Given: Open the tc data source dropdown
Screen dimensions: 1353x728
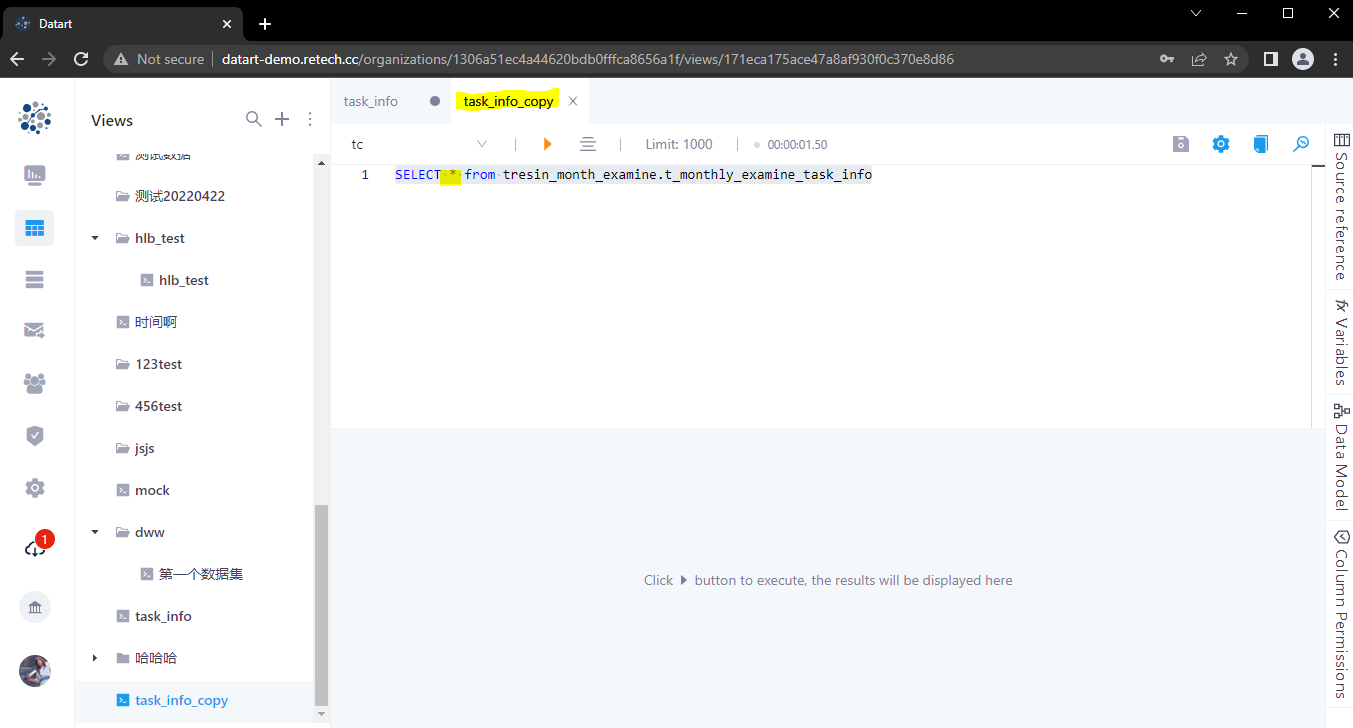Looking at the screenshot, I should pyautogui.click(x=482, y=144).
